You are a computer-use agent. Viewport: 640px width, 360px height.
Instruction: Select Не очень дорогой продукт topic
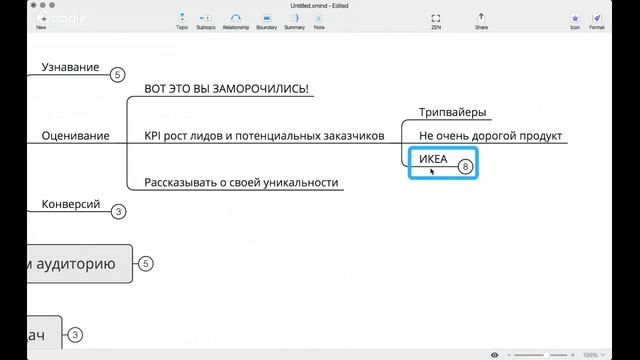point(490,136)
